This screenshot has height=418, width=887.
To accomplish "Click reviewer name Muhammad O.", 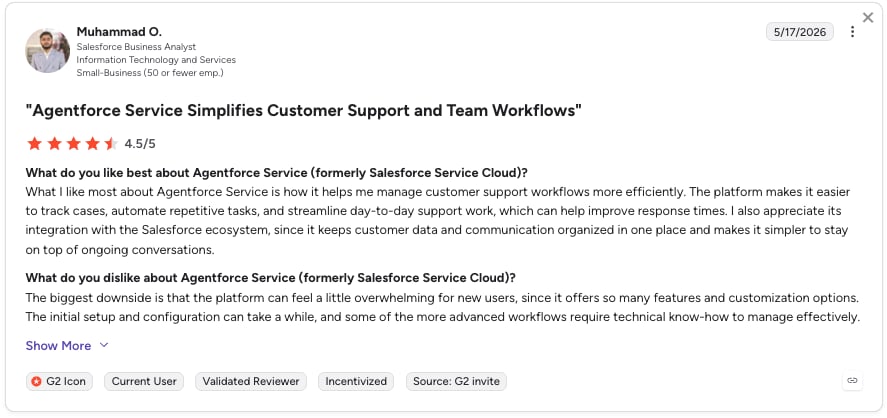I will tap(119, 31).
